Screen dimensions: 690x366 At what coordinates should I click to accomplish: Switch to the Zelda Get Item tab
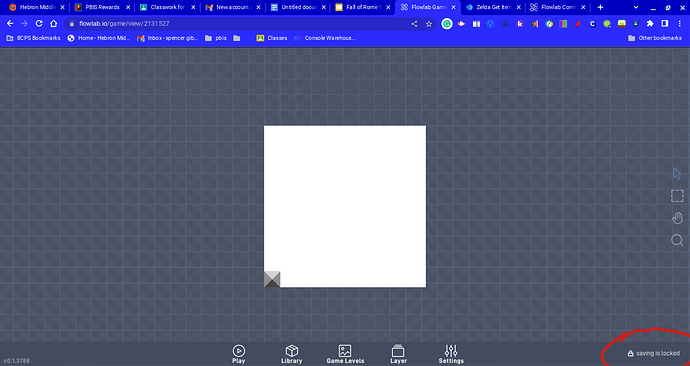point(493,7)
